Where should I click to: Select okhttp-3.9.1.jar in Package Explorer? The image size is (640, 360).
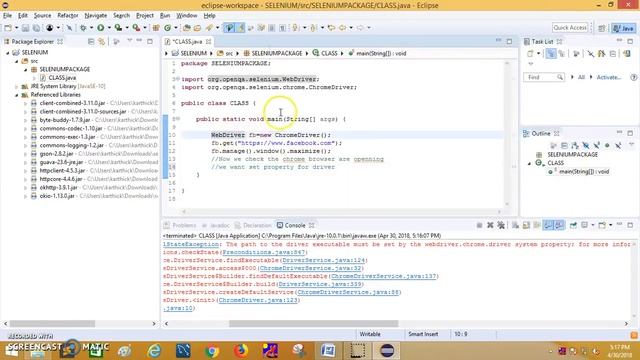[x=58, y=187]
